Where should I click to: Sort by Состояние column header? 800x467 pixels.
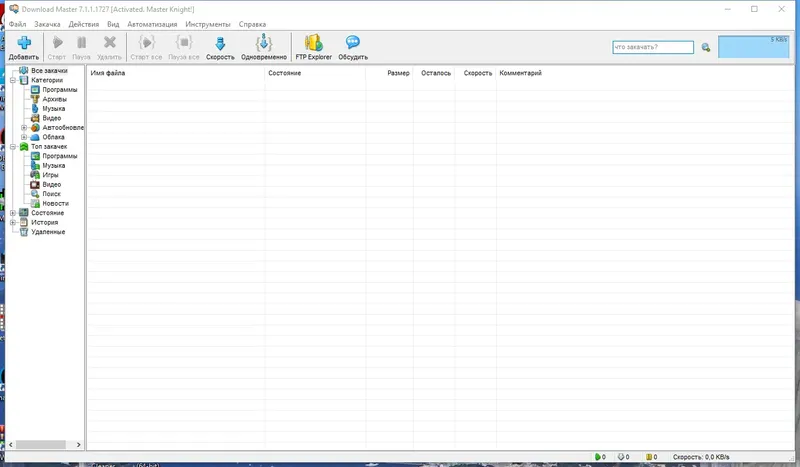tap(315, 73)
